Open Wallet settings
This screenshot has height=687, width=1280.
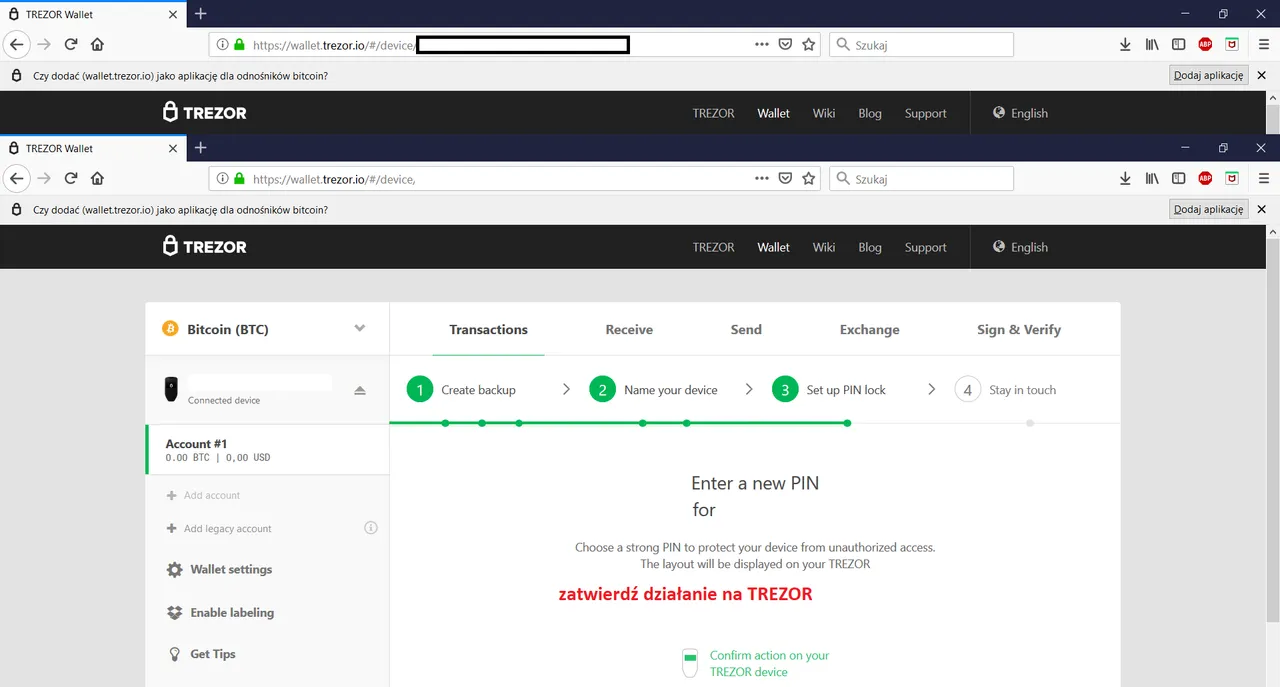pyautogui.click(x=219, y=569)
